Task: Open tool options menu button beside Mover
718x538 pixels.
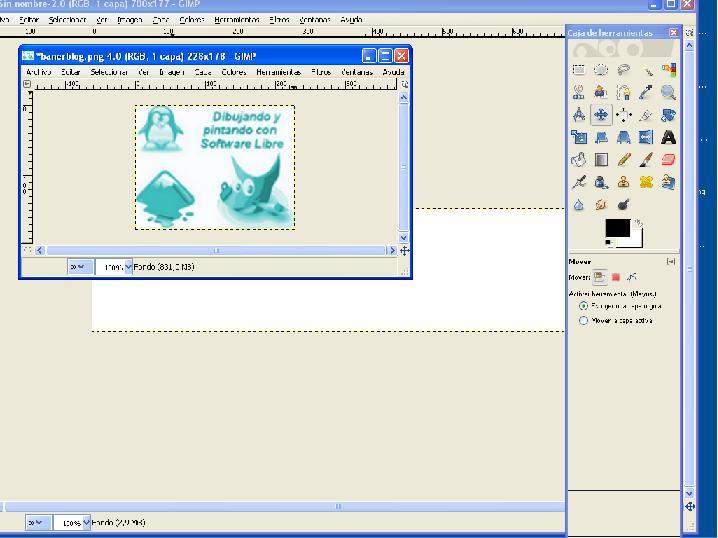Action: [x=671, y=261]
